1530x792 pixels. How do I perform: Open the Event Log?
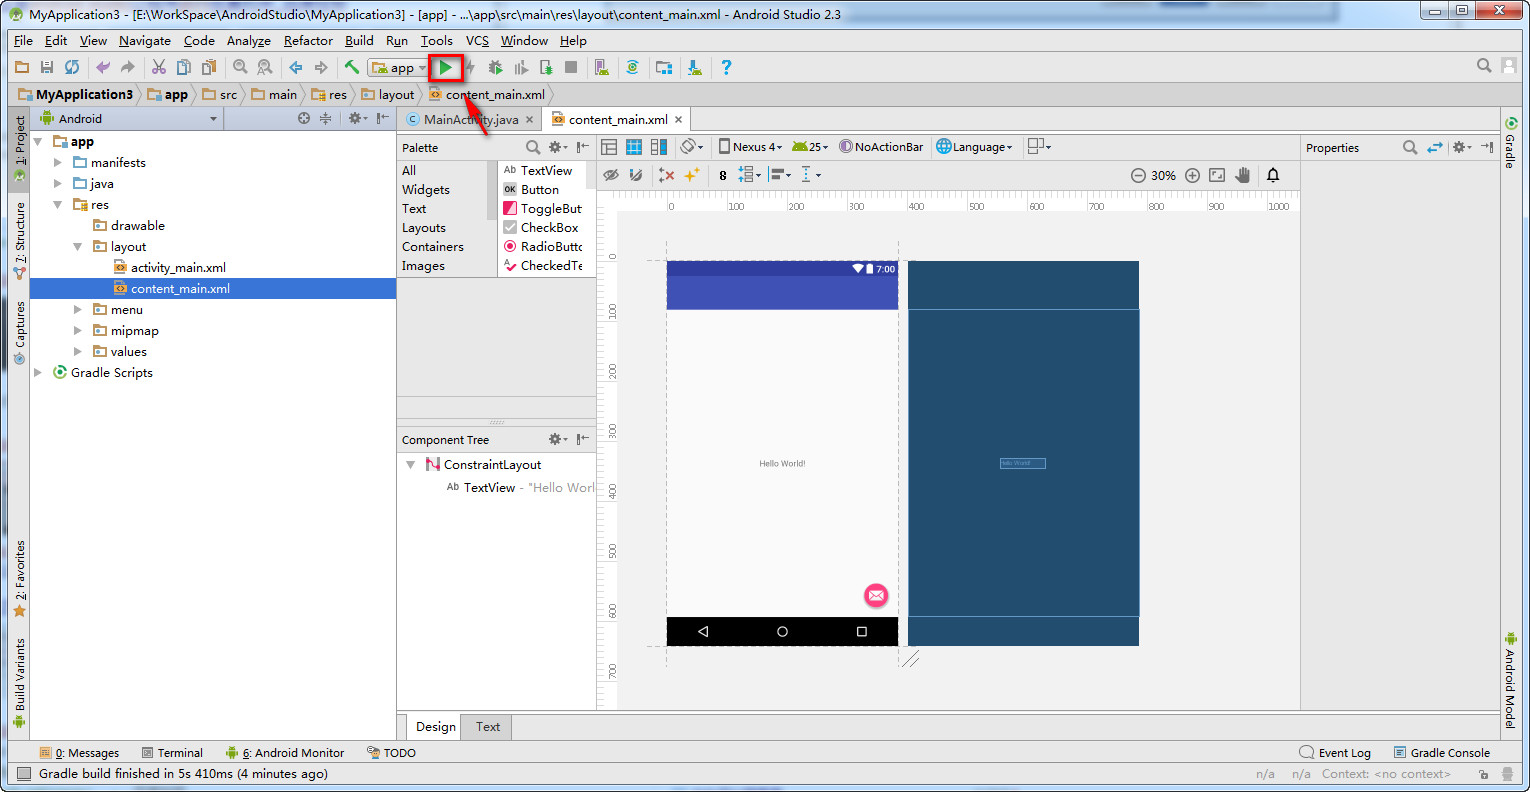pos(1335,753)
